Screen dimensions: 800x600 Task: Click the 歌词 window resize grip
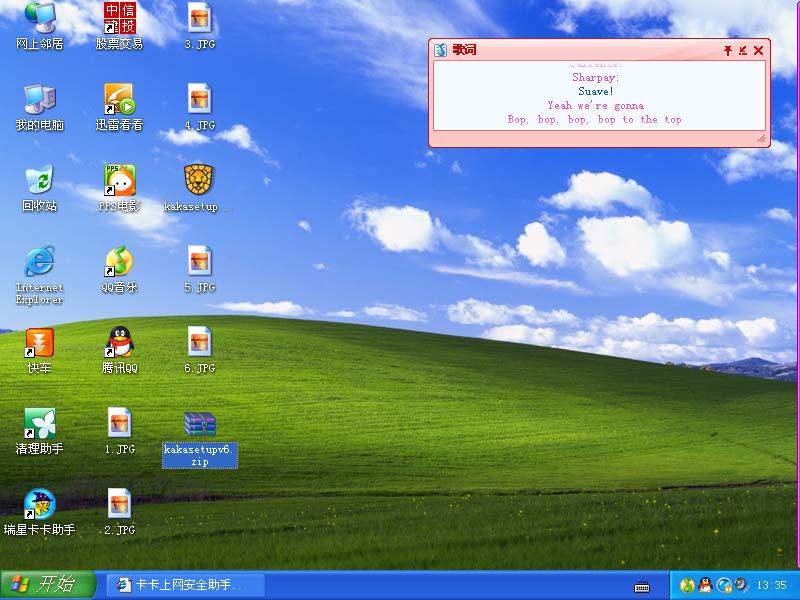pos(761,138)
